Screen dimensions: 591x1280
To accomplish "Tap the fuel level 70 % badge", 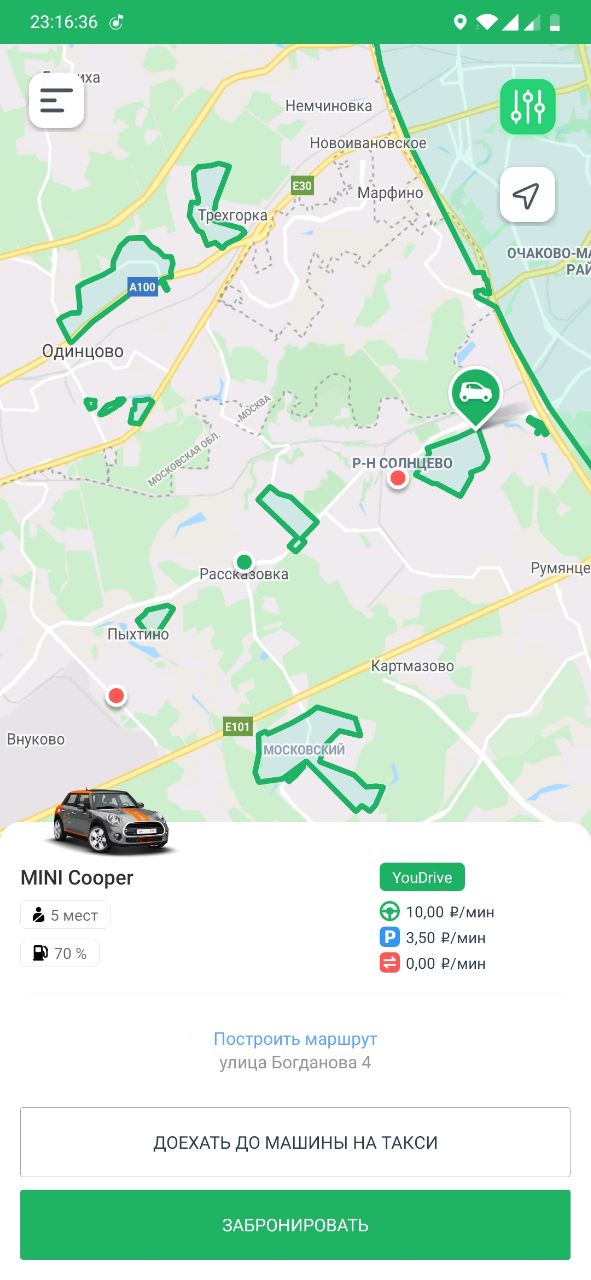I will [x=60, y=953].
